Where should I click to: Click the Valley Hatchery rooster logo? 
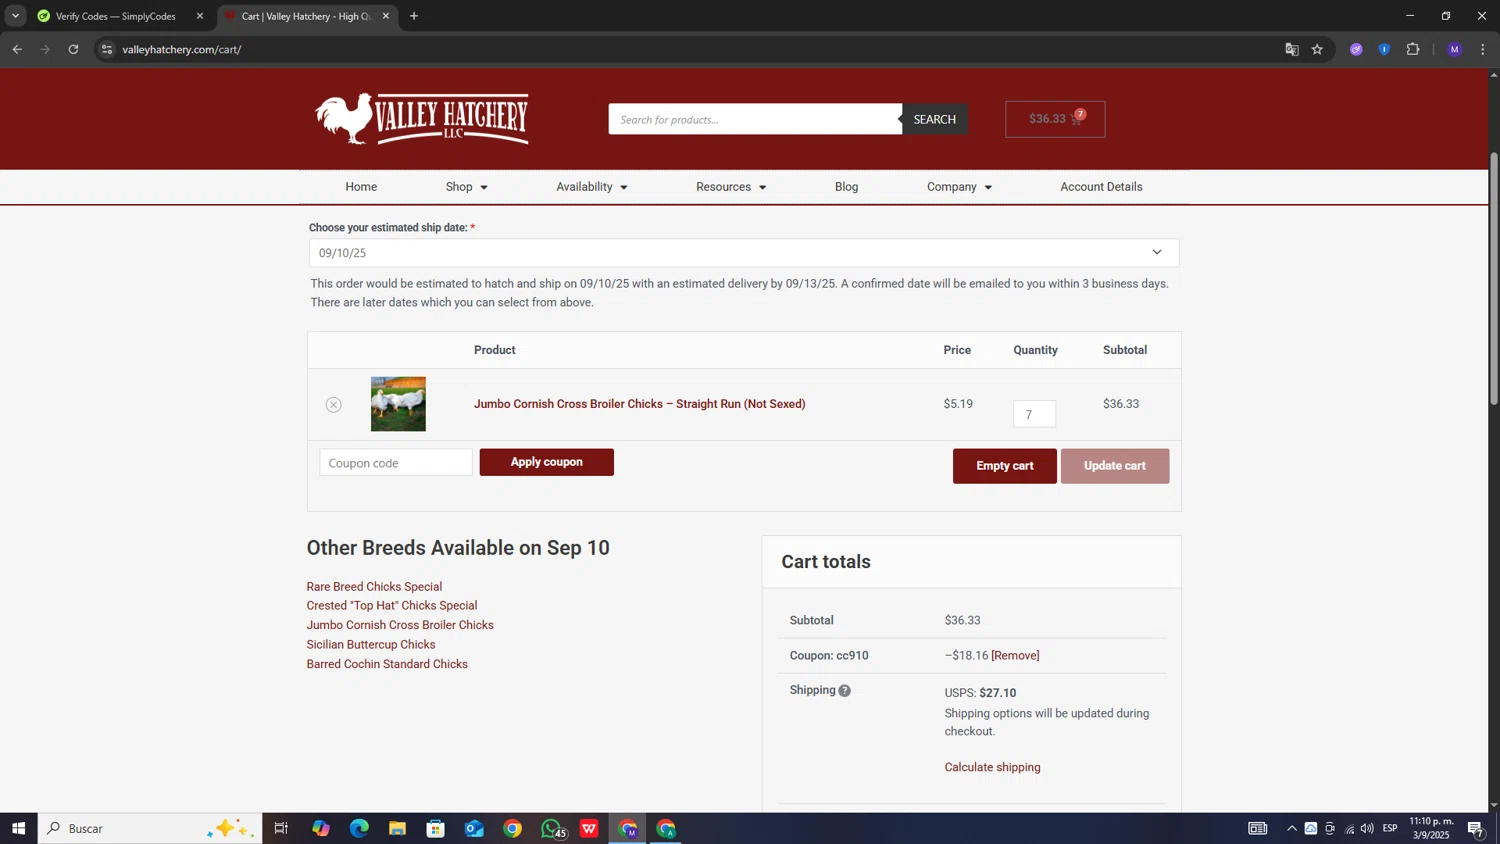(422, 119)
